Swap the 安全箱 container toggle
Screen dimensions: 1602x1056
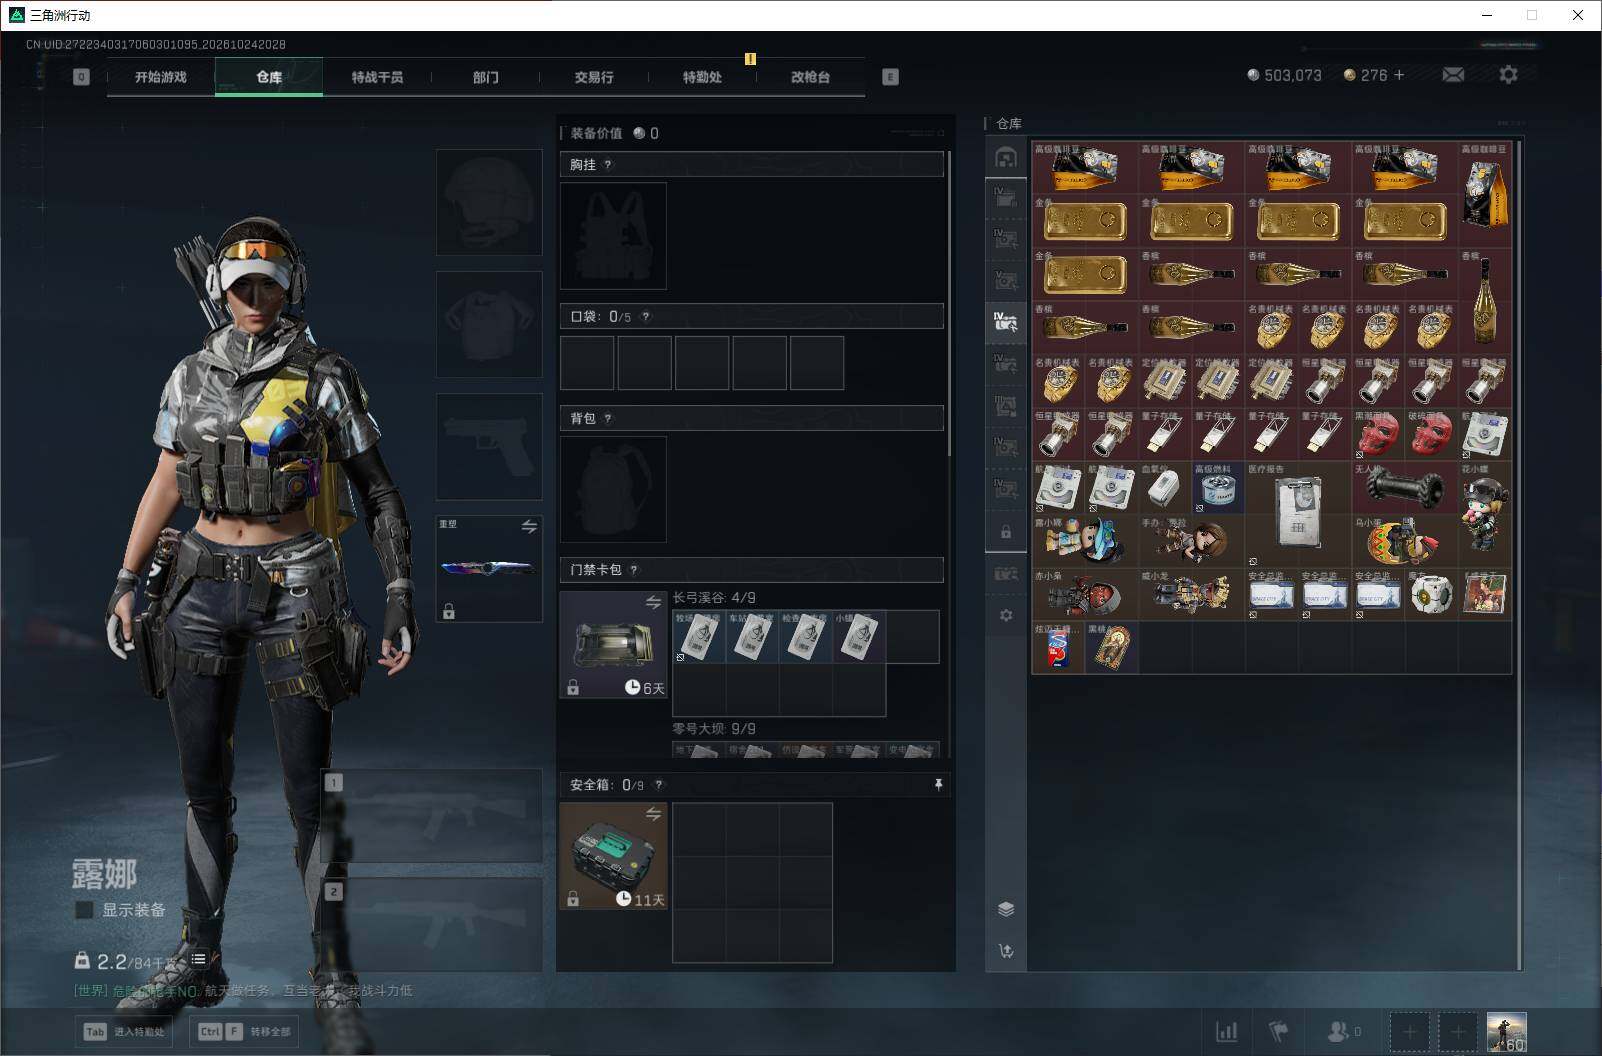tap(653, 814)
